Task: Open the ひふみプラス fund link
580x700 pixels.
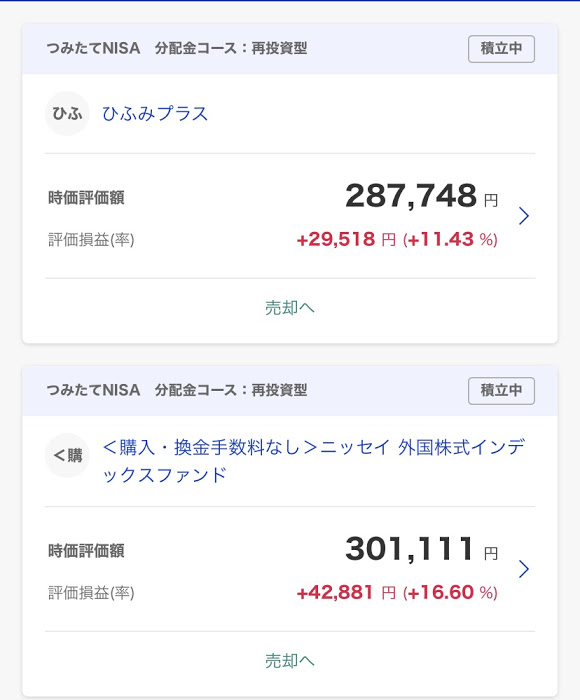Action: click(x=155, y=114)
